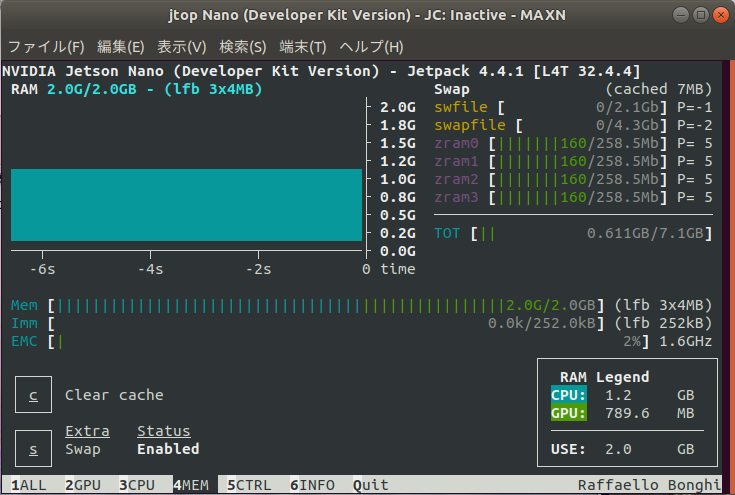Open the 編集(E) menu

[x=120, y=47]
